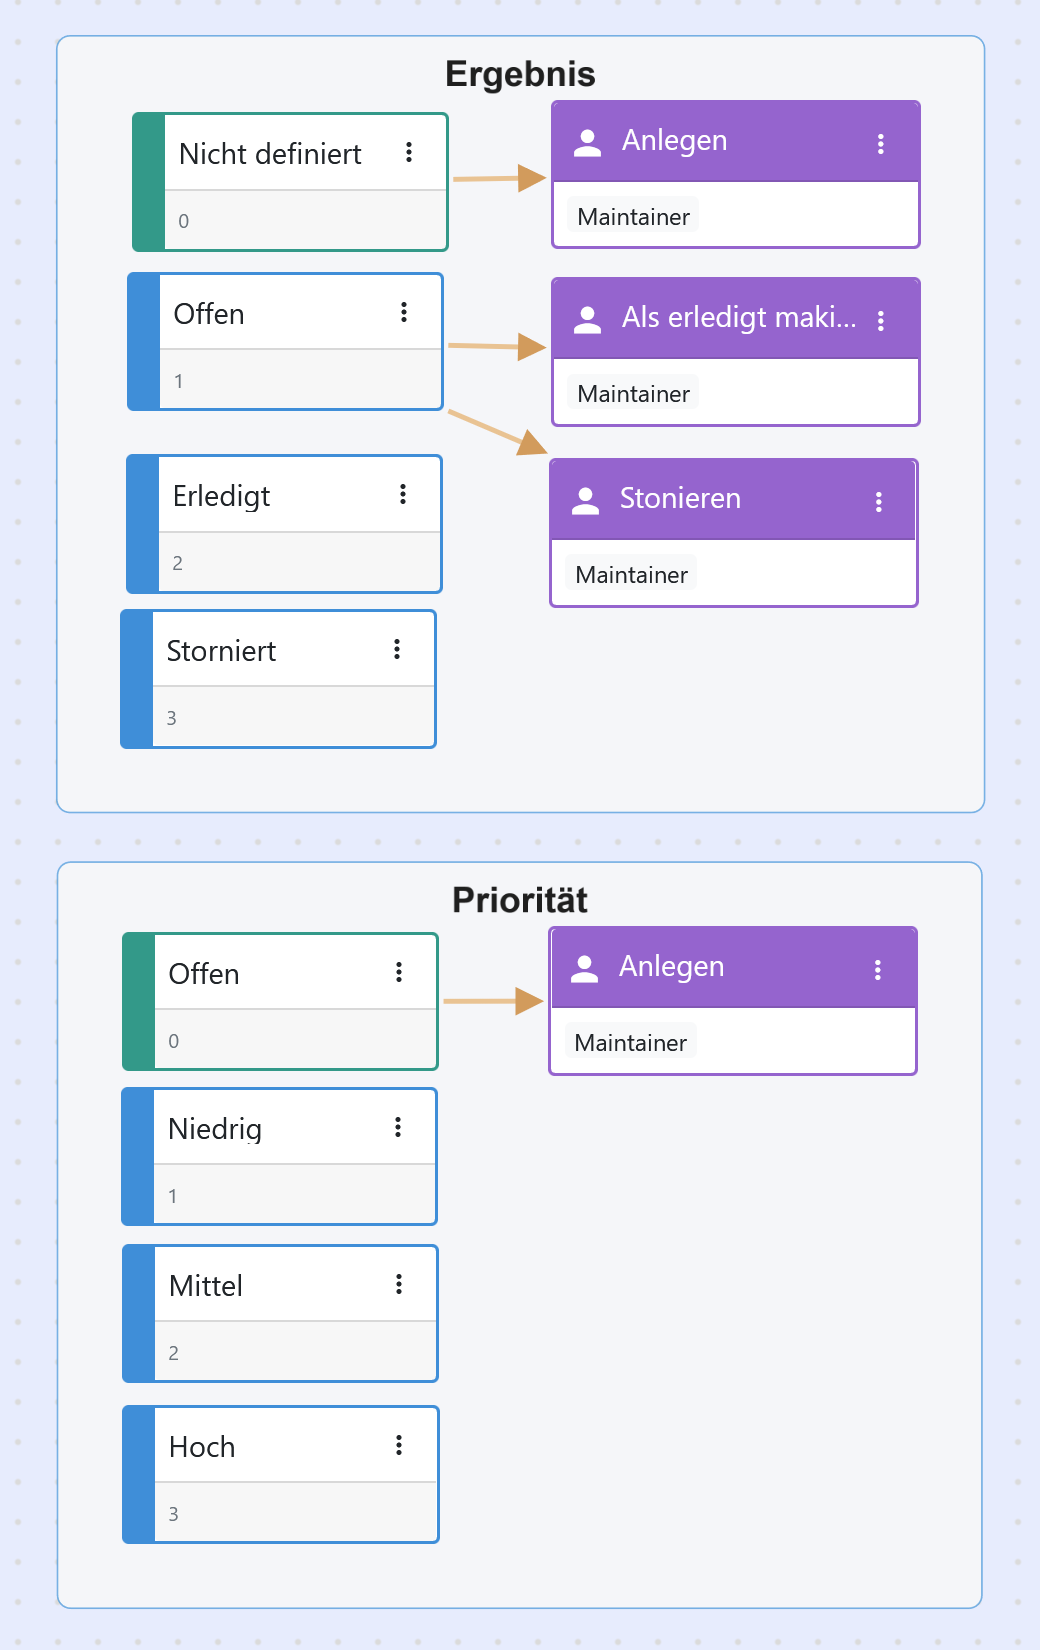Open the three-dot menu on Nicht definiert

(x=409, y=152)
